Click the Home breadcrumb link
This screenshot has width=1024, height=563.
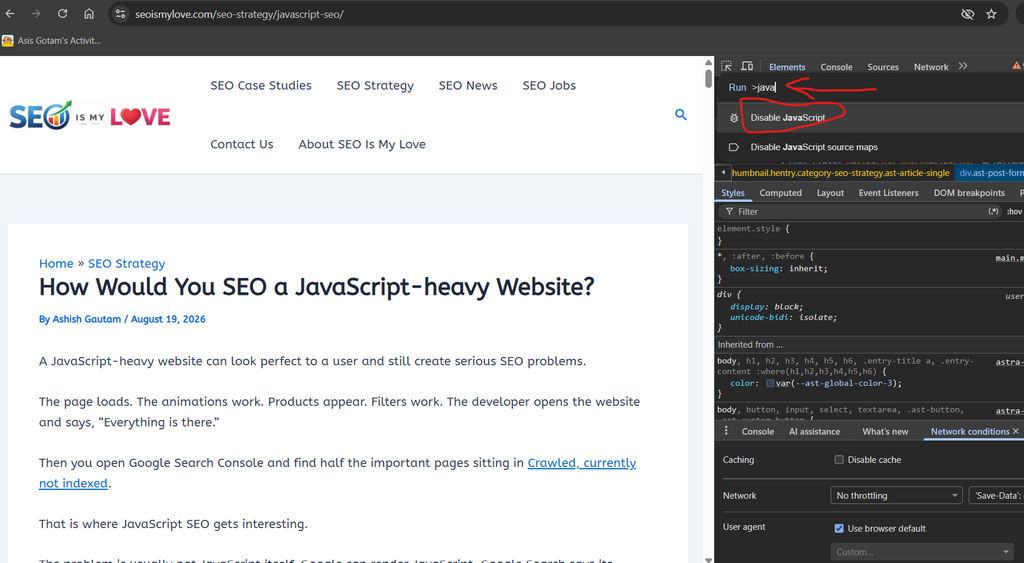click(56, 263)
